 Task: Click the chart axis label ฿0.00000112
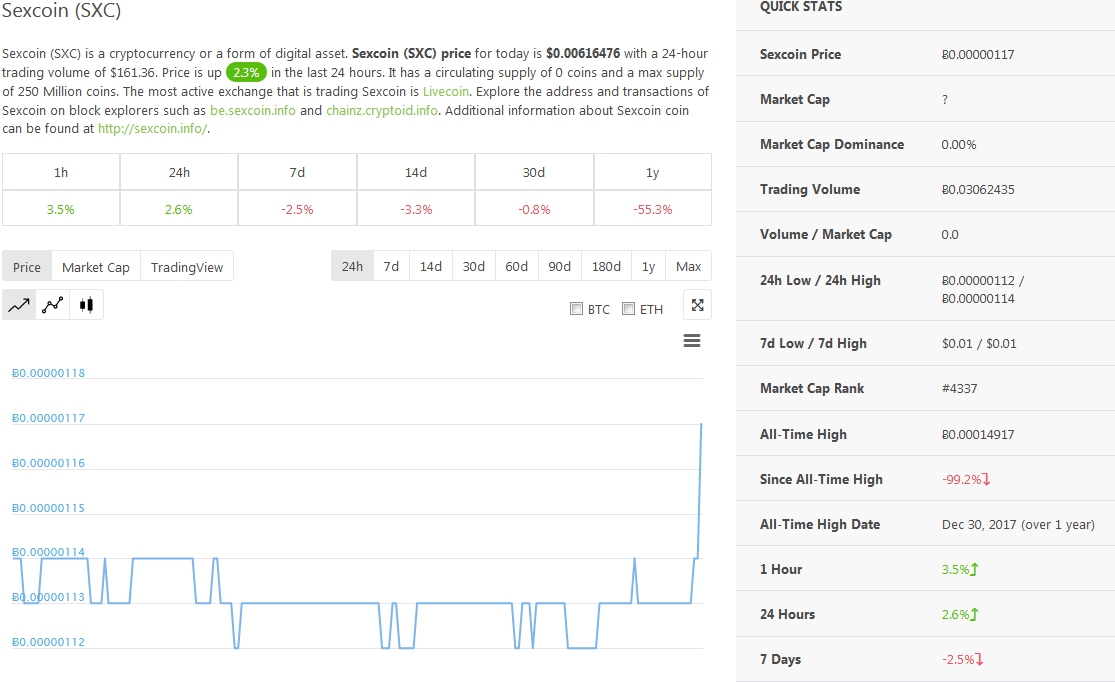point(48,641)
